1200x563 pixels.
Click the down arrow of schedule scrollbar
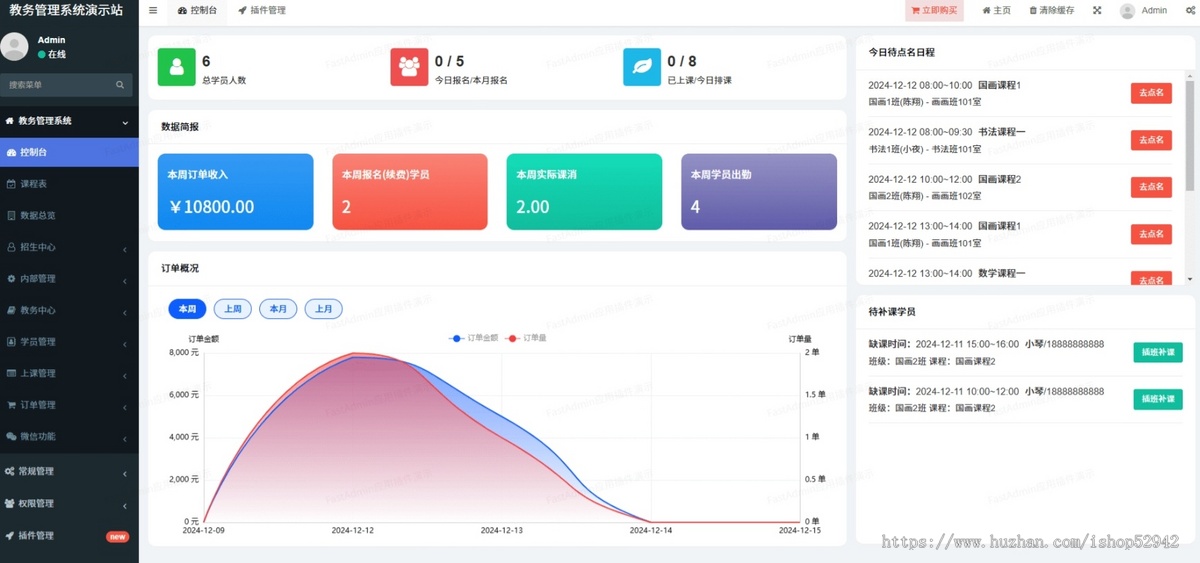(x=1190, y=279)
